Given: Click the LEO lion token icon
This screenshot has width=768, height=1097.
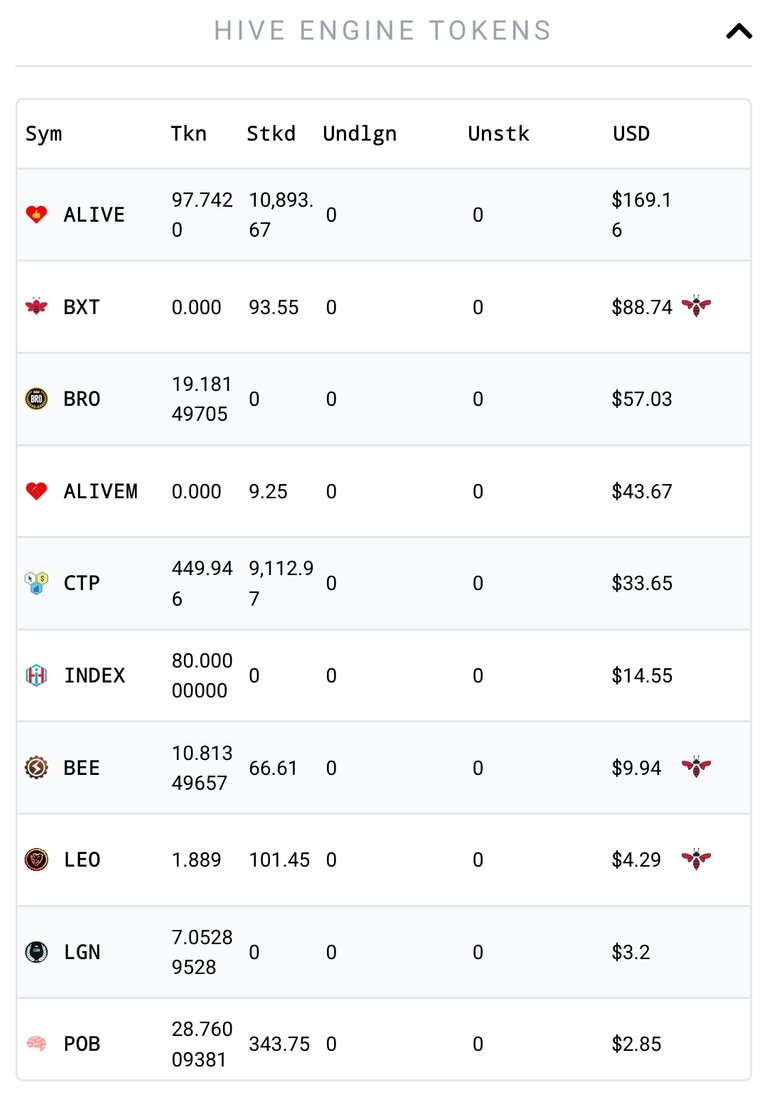Looking at the screenshot, I should tap(36, 859).
